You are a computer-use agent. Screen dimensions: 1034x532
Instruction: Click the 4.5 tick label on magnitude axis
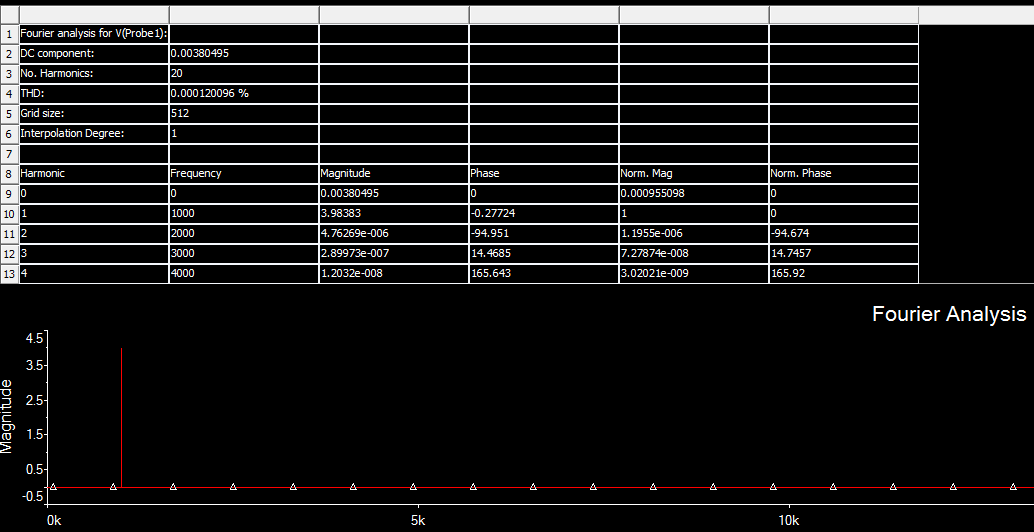coord(34,339)
